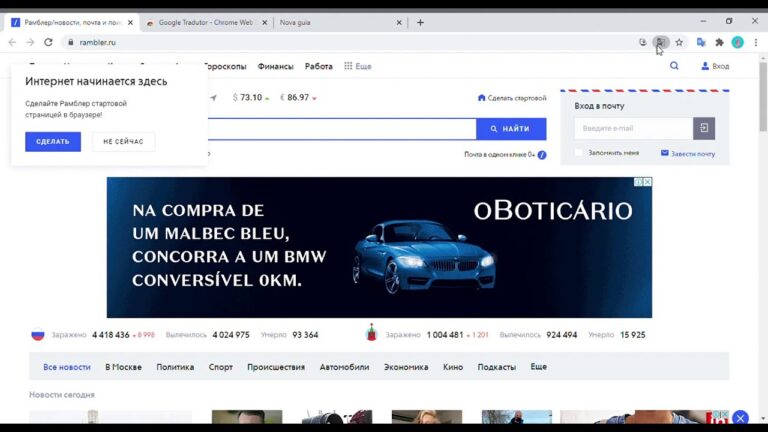Open Гороскопы in top navigation
Screen dimensions: 768x432
[225, 67]
